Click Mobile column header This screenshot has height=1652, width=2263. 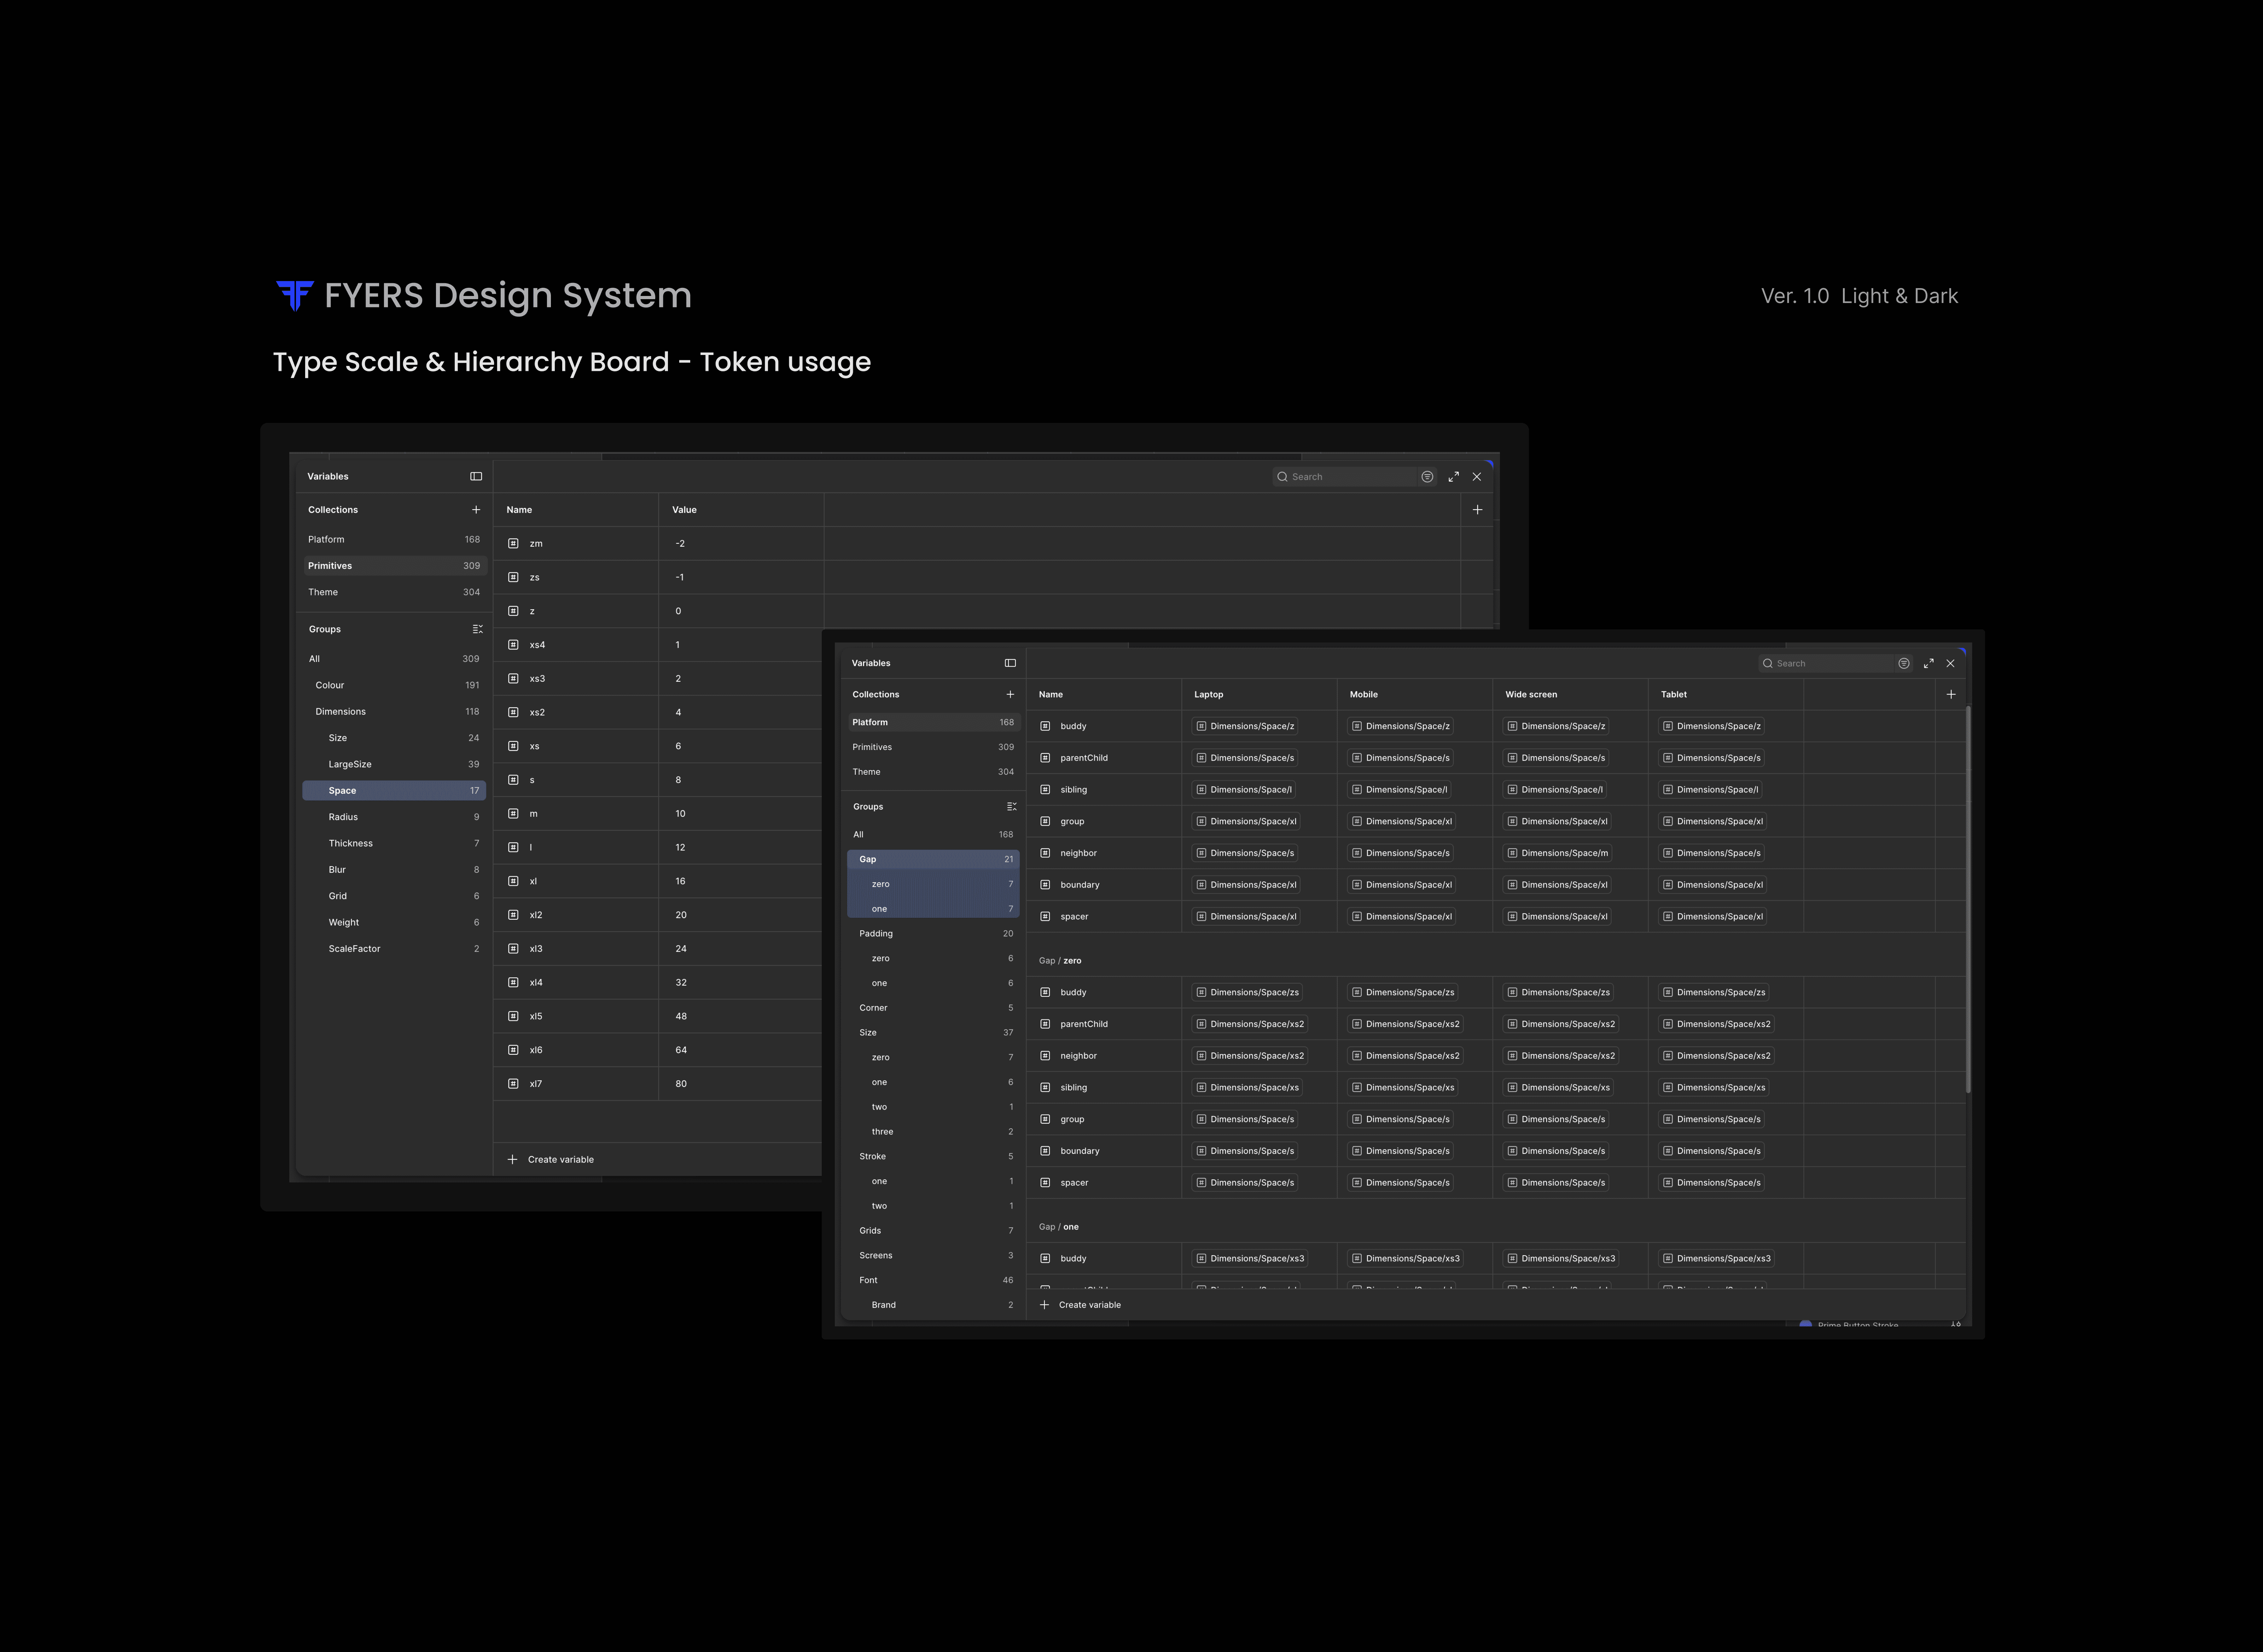[1364, 694]
